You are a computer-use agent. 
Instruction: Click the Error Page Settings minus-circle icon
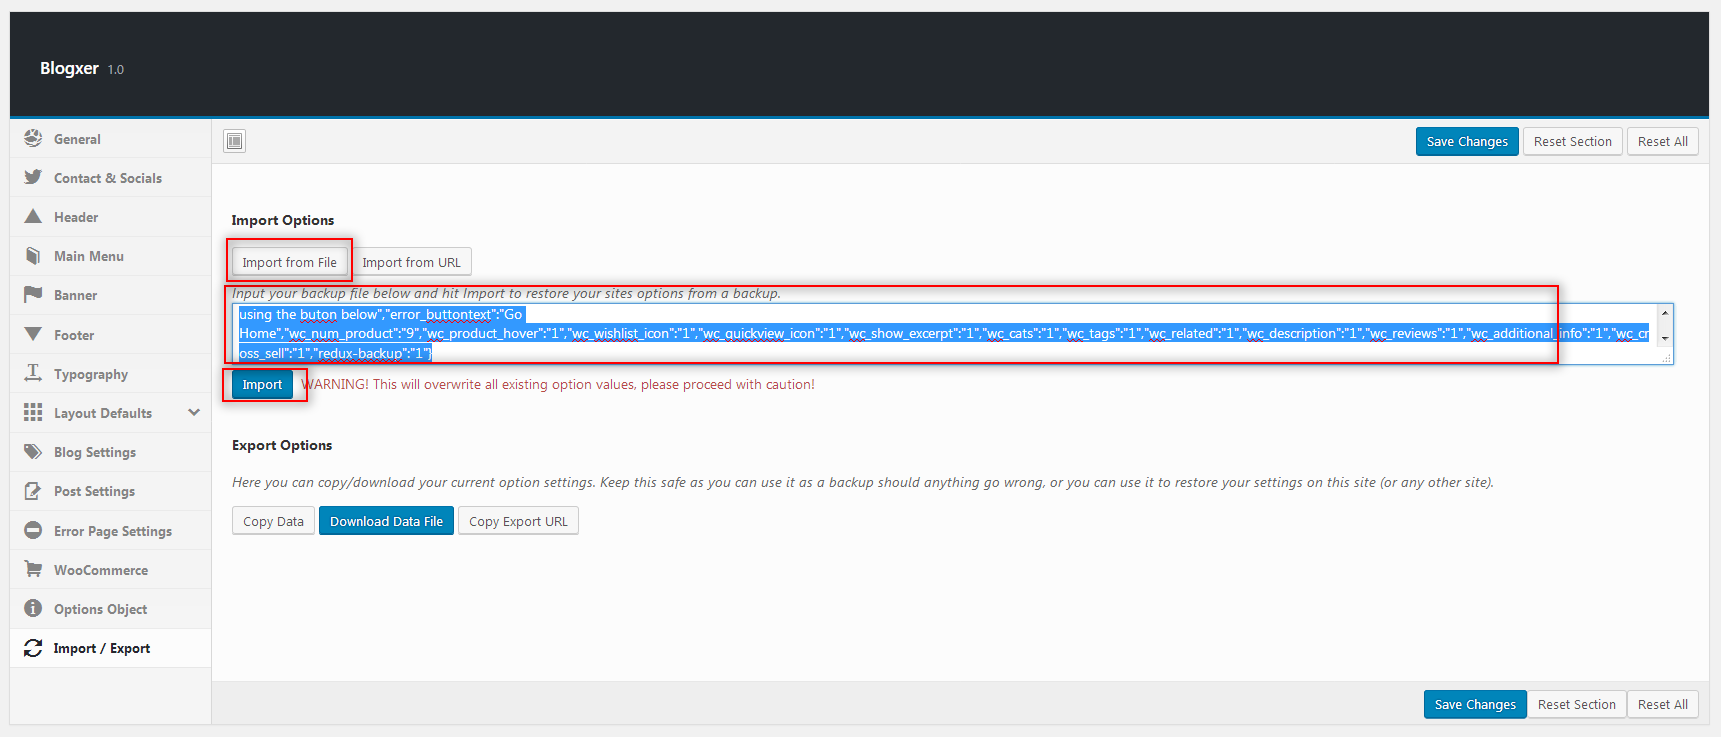(33, 530)
